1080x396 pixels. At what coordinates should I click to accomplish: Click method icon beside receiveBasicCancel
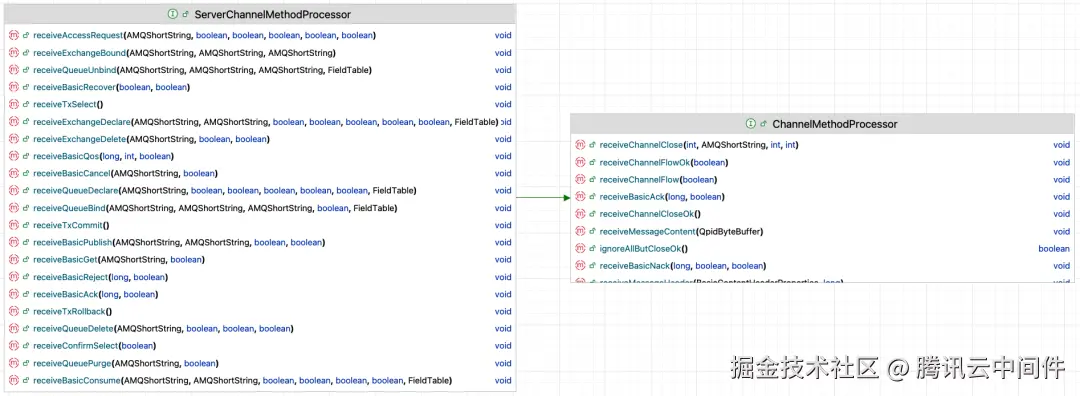pyautogui.click(x=14, y=173)
